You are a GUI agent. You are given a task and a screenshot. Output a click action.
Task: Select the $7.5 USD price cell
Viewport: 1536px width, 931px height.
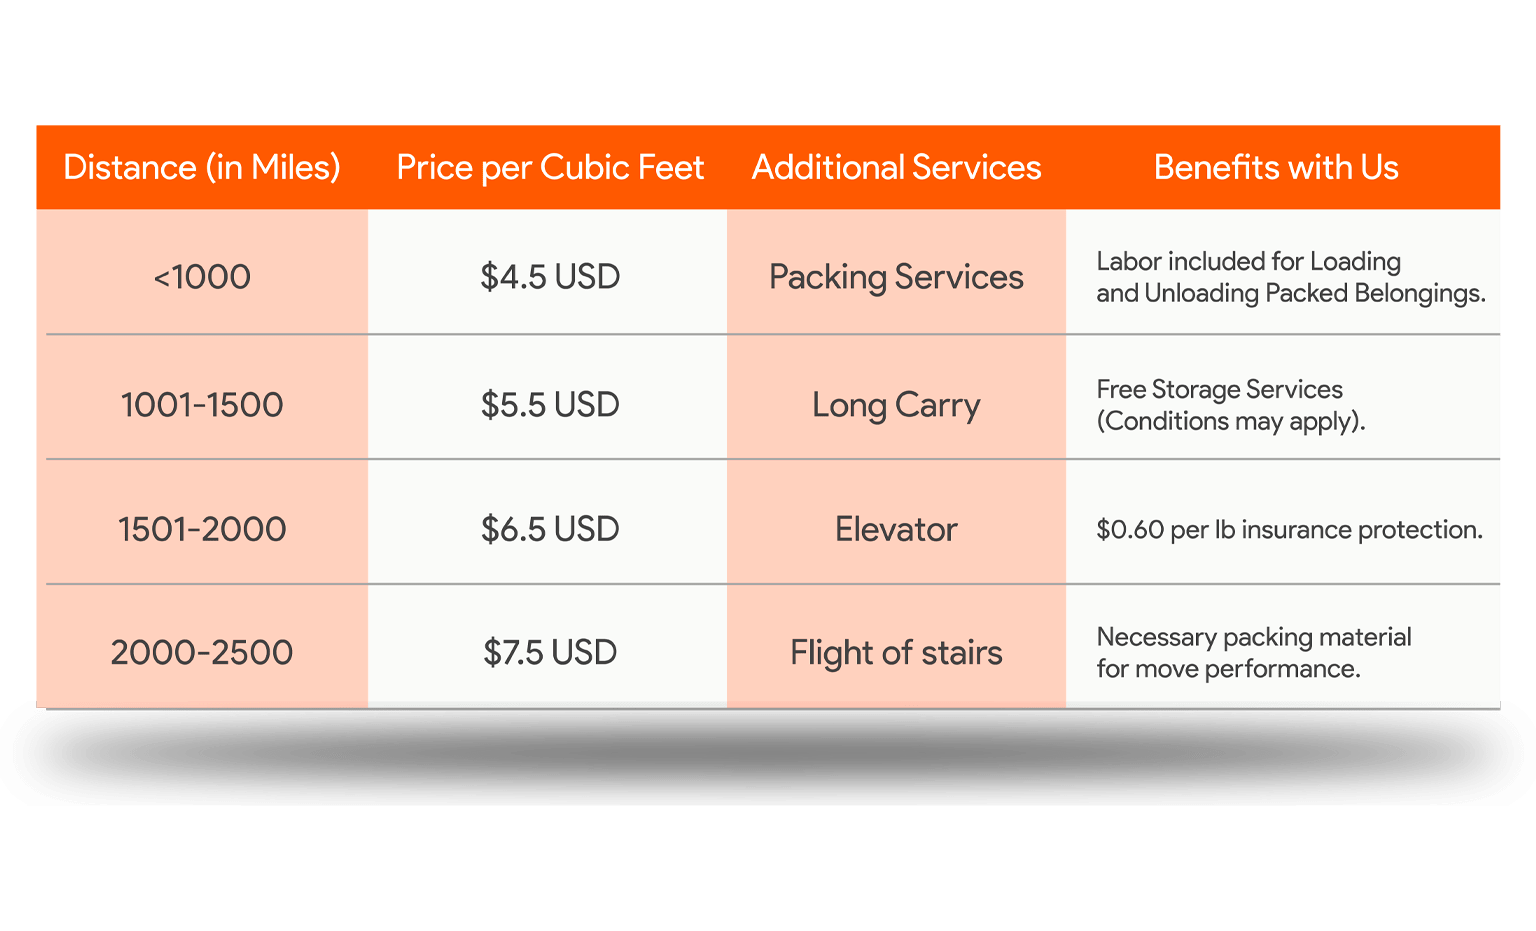(x=550, y=653)
